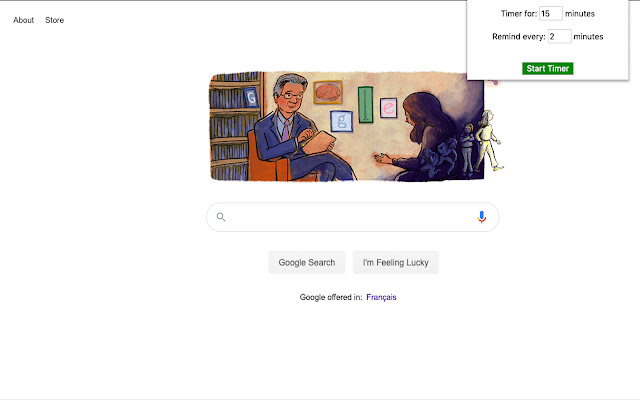Click the green letter l frame
The height and width of the screenshot is (400, 640).
click(x=365, y=104)
